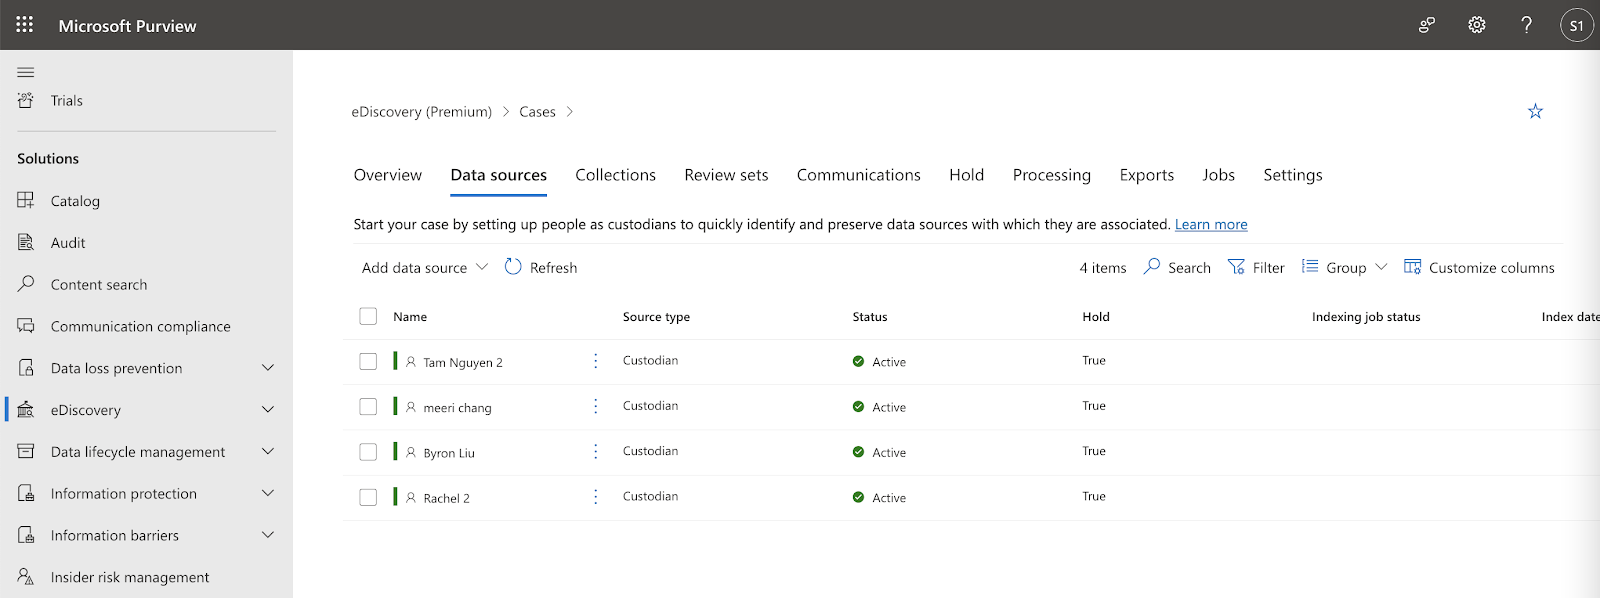Open more options for Byron Liu
The width and height of the screenshot is (1600, 598).
click(596, 452)
